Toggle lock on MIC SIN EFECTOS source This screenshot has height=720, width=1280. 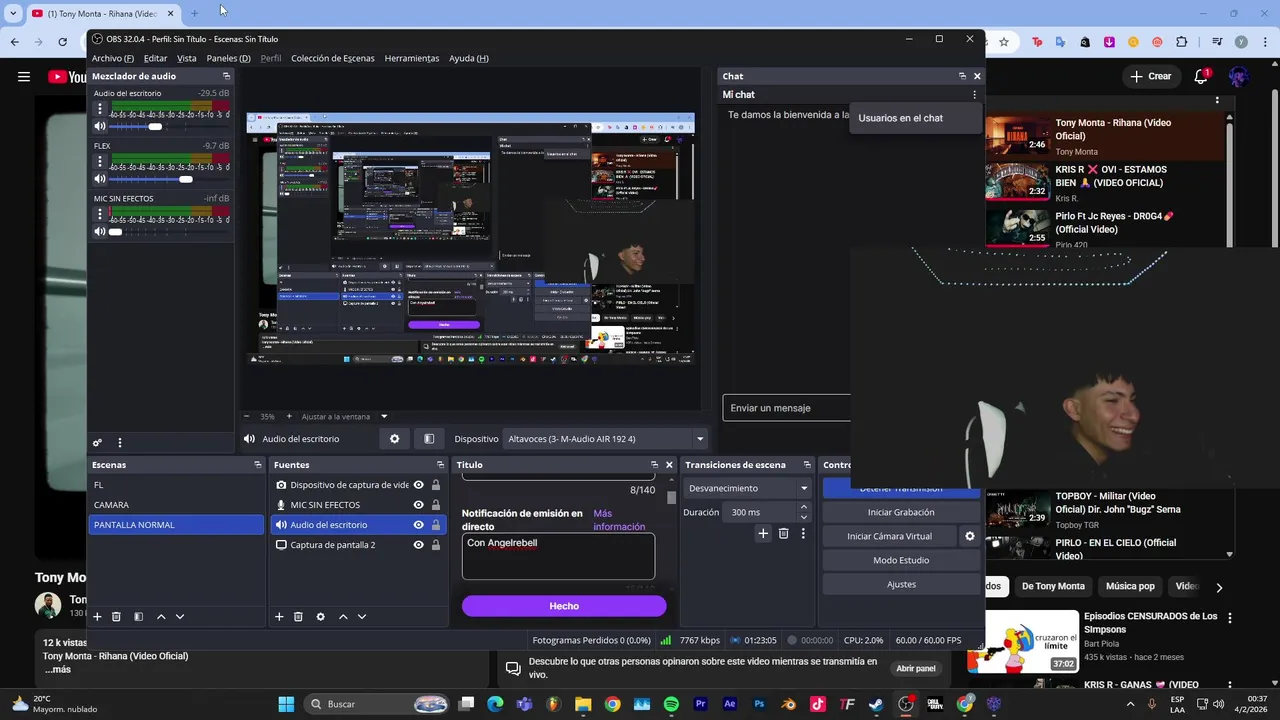coord(436,505)
